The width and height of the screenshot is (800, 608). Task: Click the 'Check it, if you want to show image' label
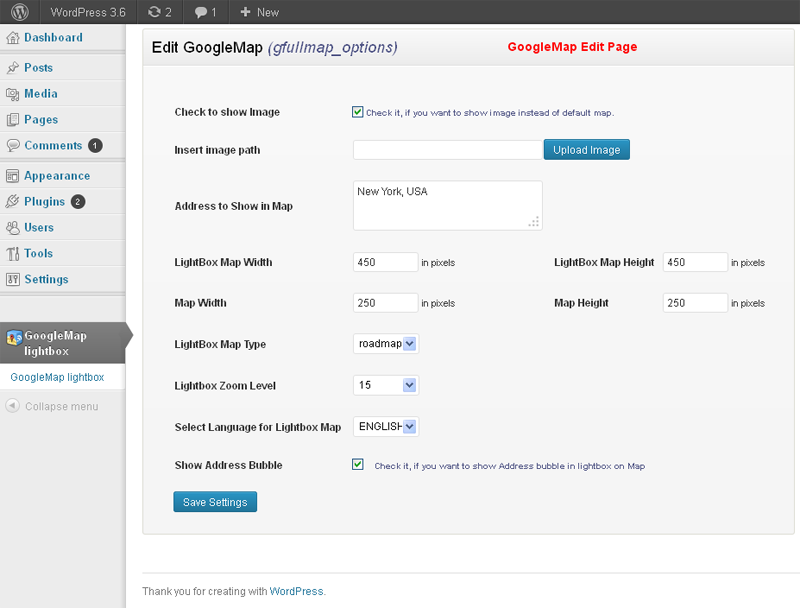490,113
